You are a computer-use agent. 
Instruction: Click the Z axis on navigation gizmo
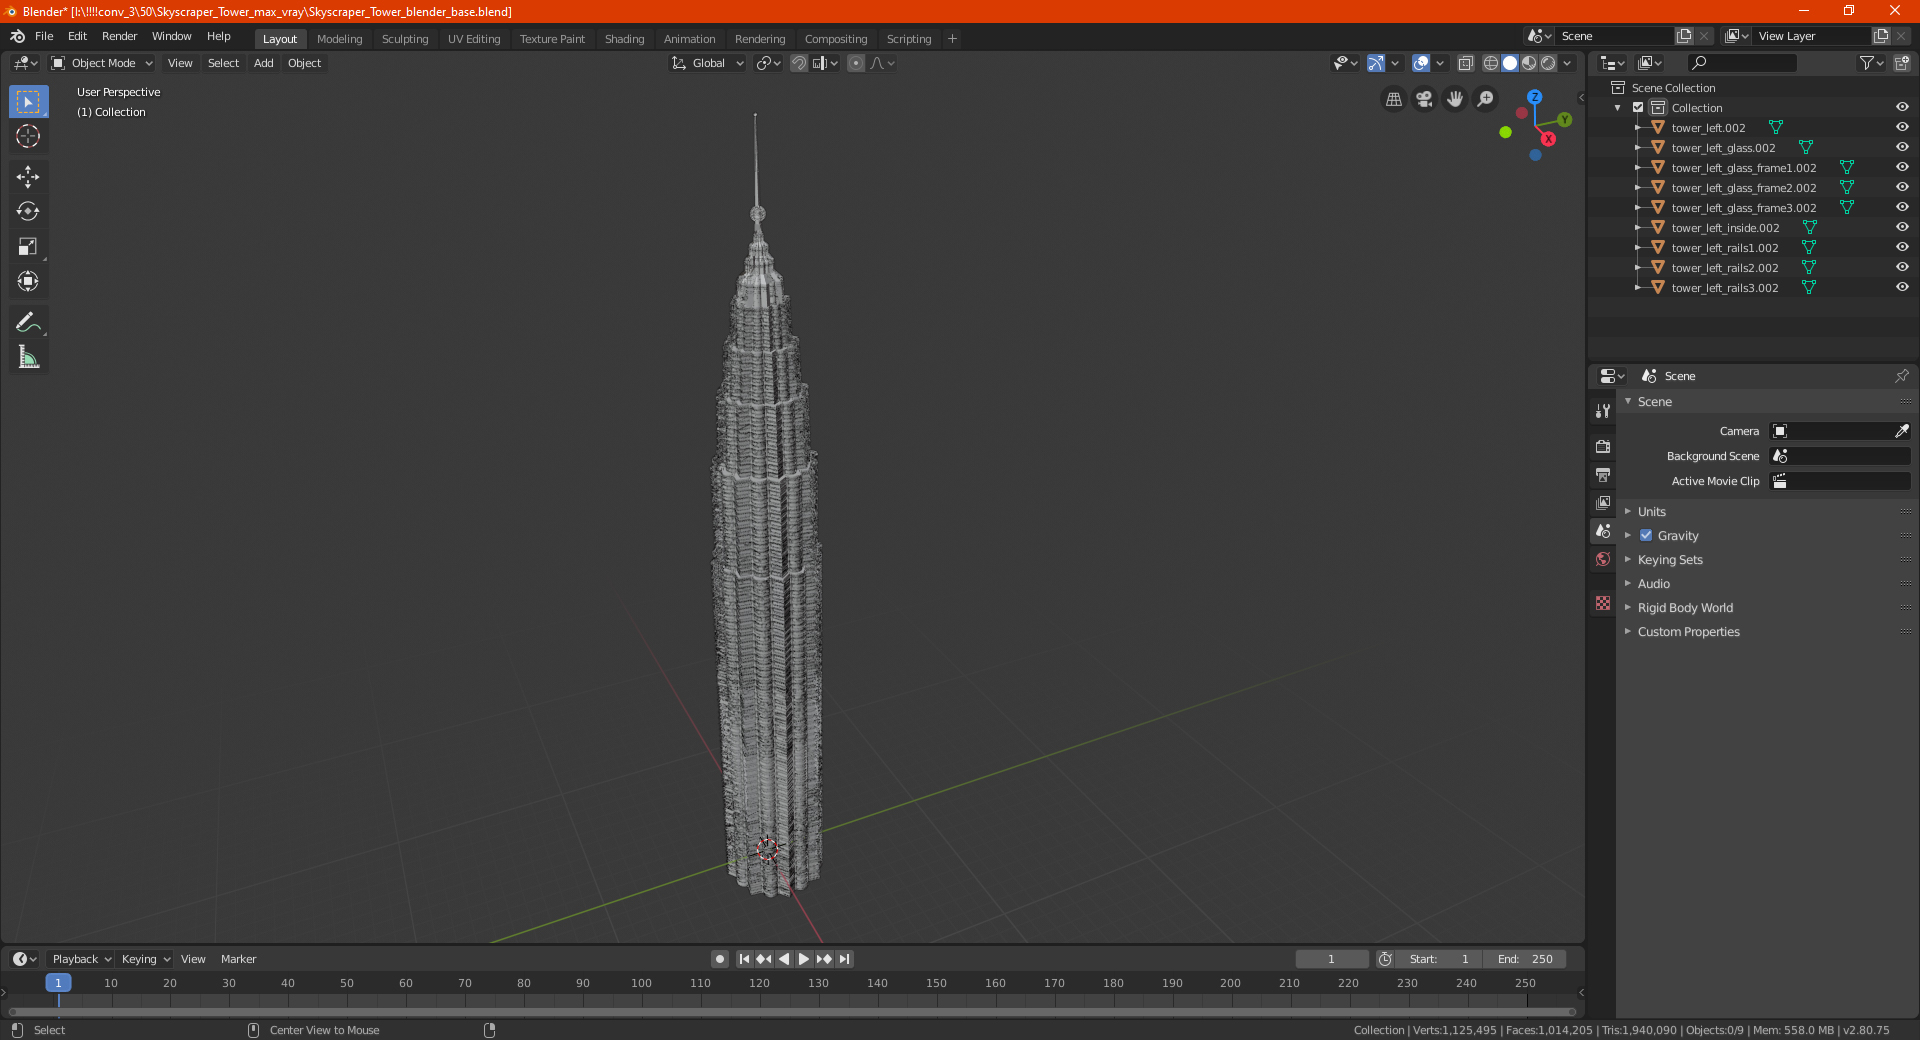[1534, 97]
